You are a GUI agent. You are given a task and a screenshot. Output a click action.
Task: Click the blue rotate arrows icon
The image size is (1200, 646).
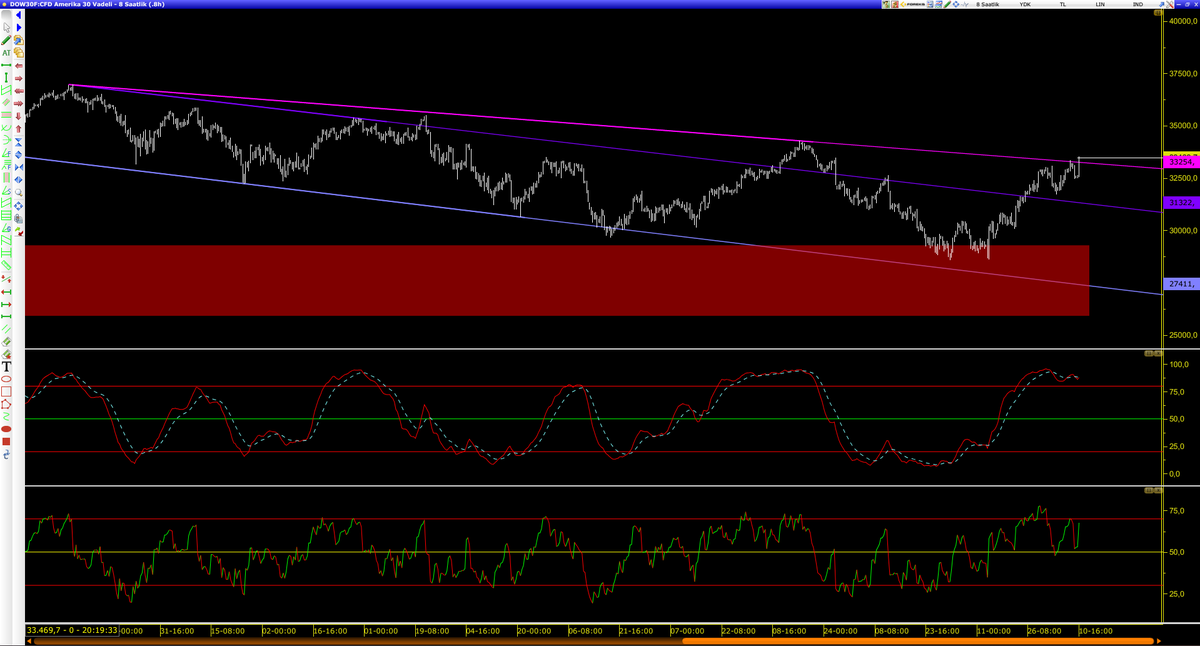pos(6,454)
